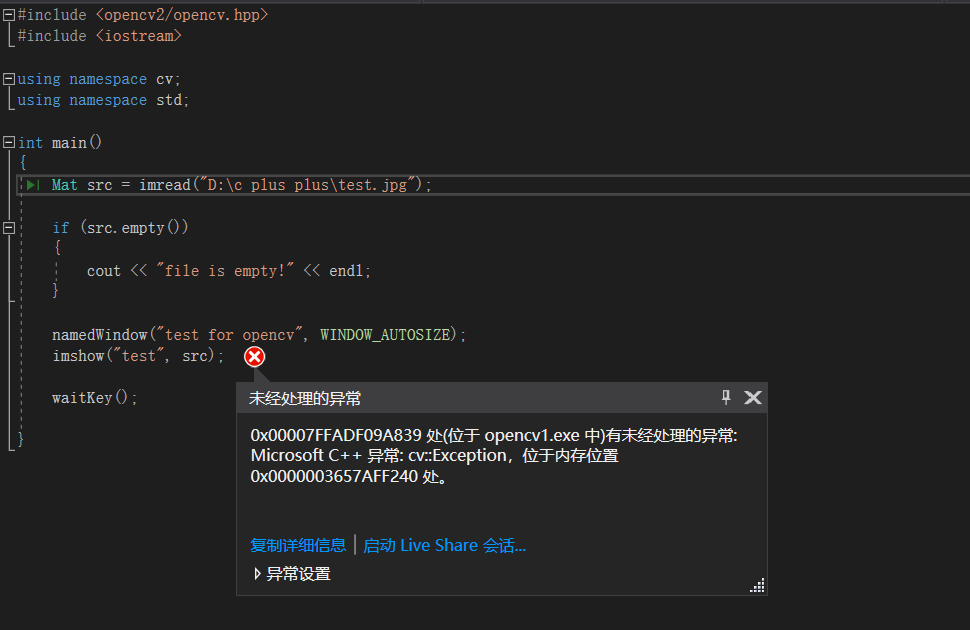Collapse the using namespace block
Viewport: 970px width, 630px height.
[9, 79]
